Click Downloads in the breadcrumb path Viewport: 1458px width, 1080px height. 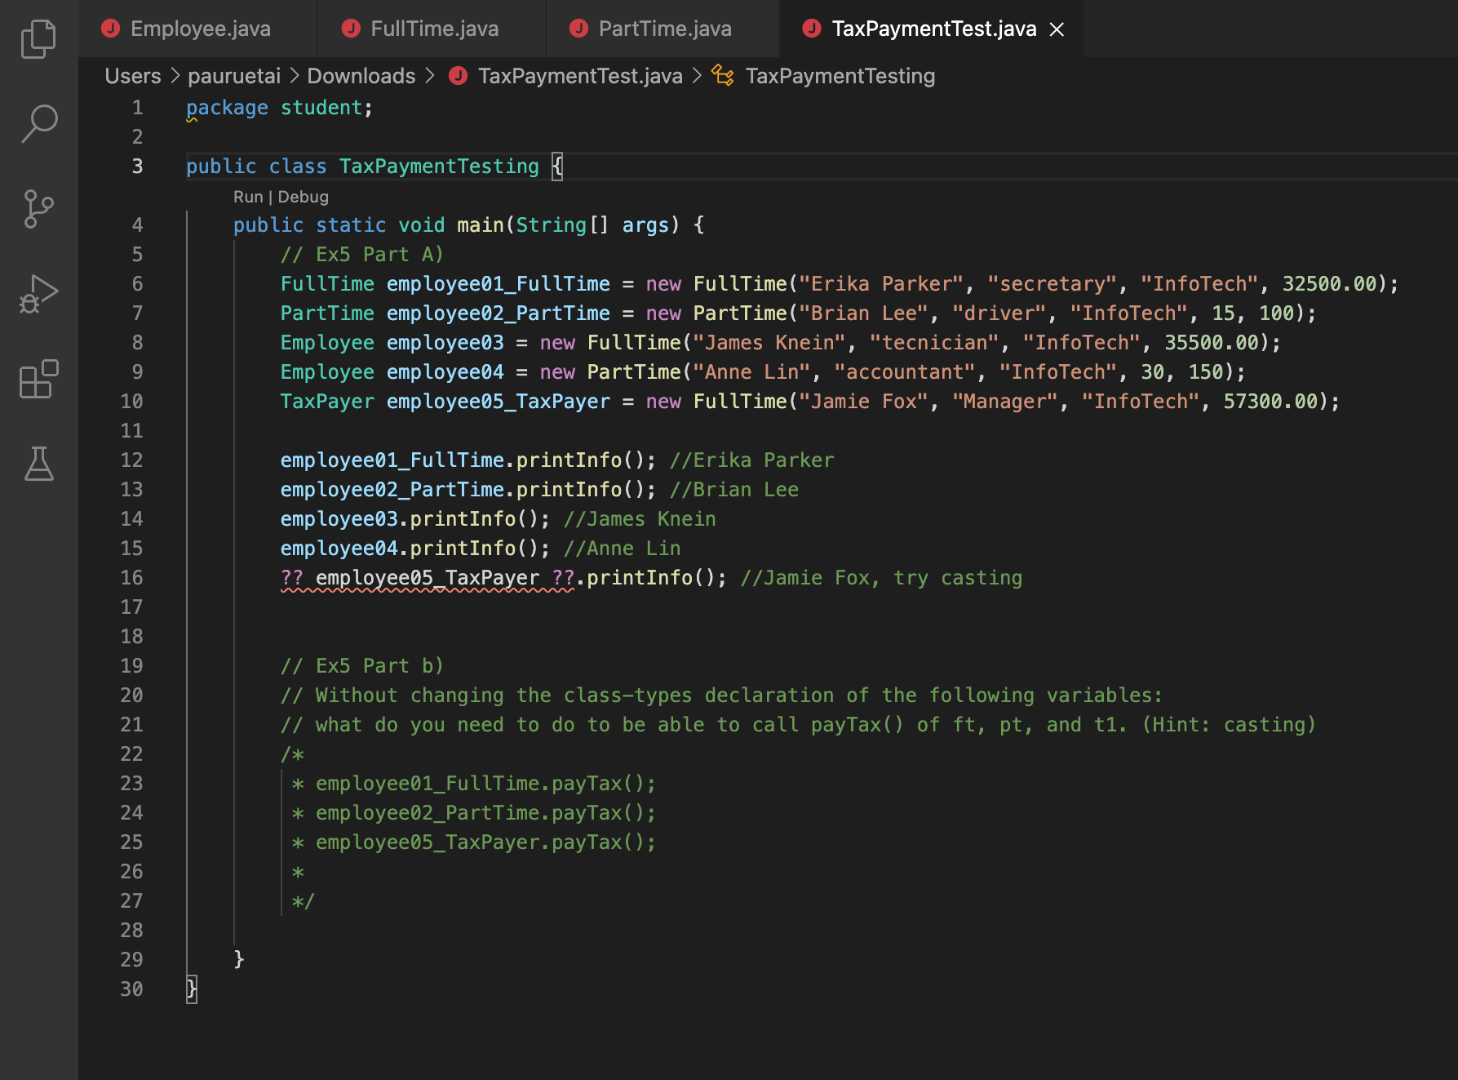click(x=361, y=76)
